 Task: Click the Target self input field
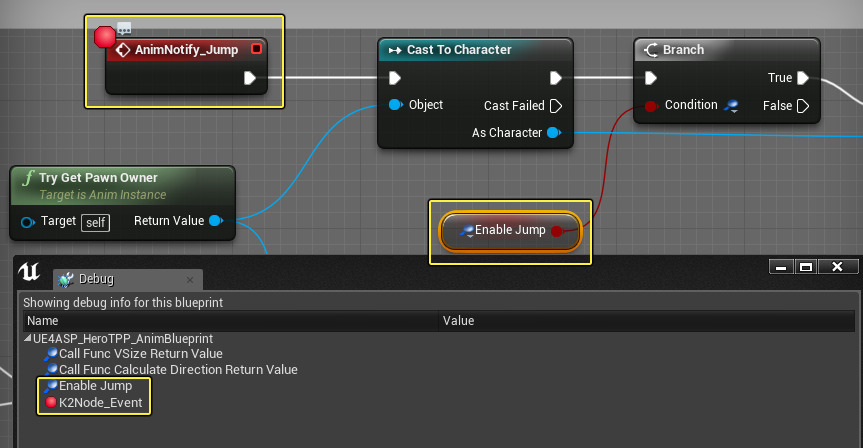(94, 221)
